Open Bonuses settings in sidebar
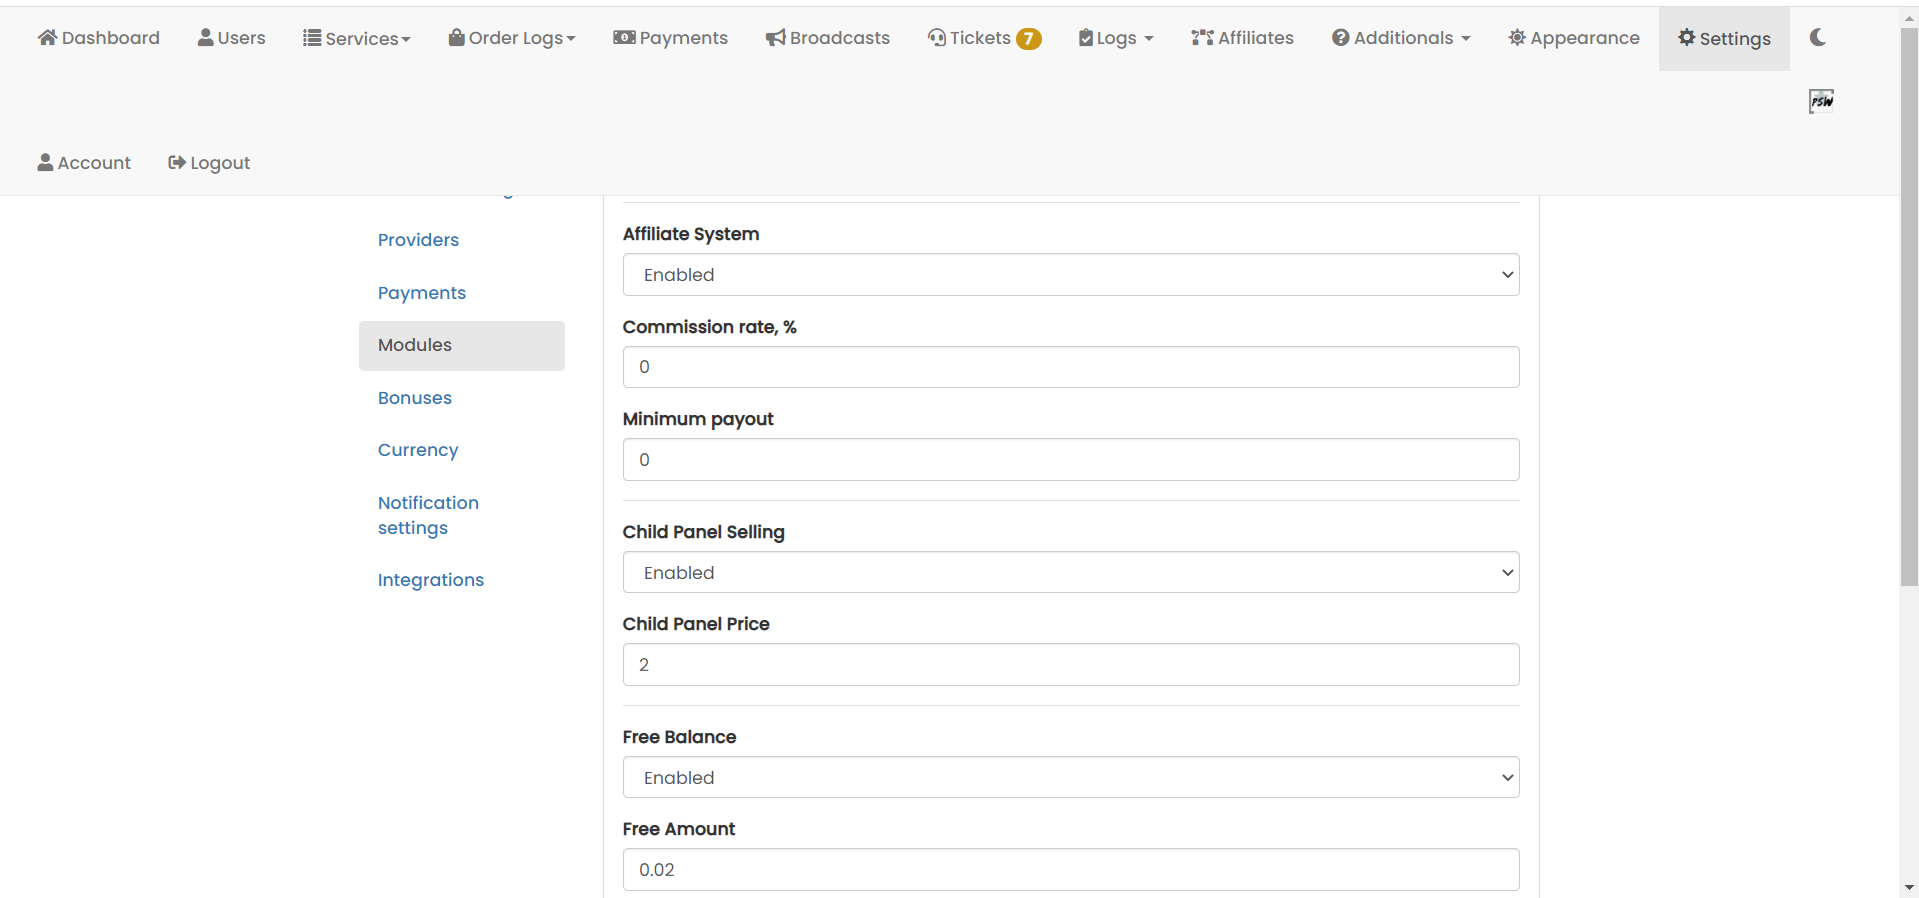The width and height of the screenshot is (1919, 898). 415,398
